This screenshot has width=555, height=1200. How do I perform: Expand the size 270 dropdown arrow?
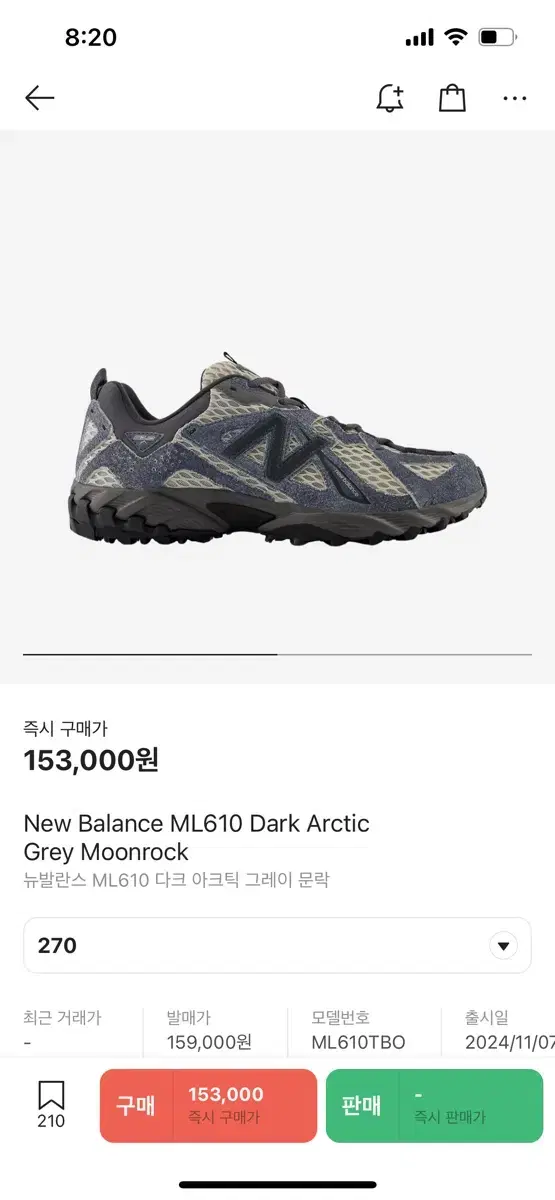503,946
